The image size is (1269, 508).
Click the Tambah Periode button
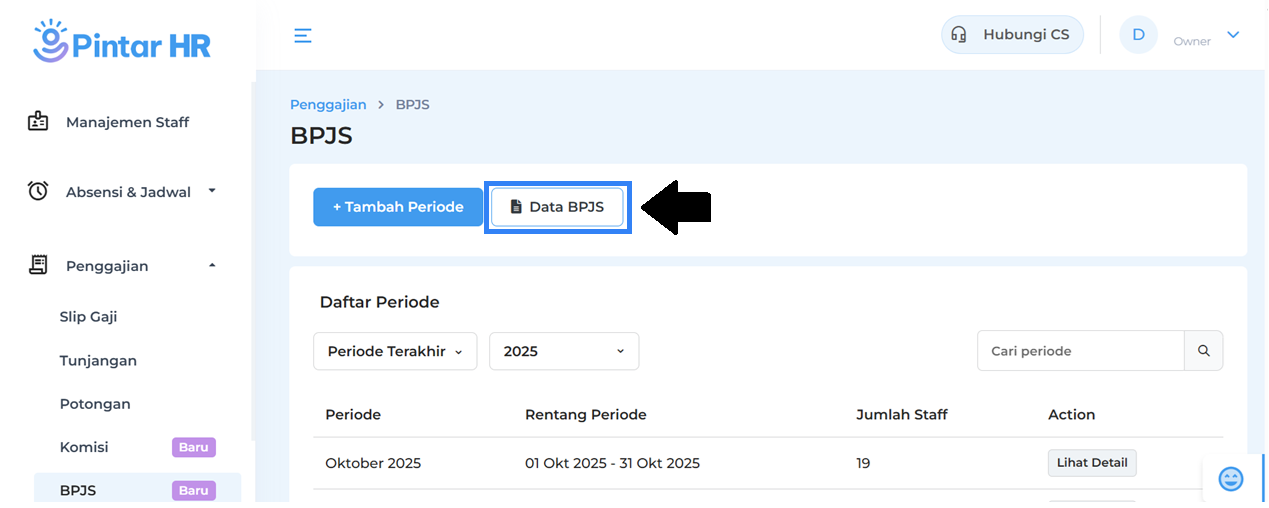coord(398,207)
